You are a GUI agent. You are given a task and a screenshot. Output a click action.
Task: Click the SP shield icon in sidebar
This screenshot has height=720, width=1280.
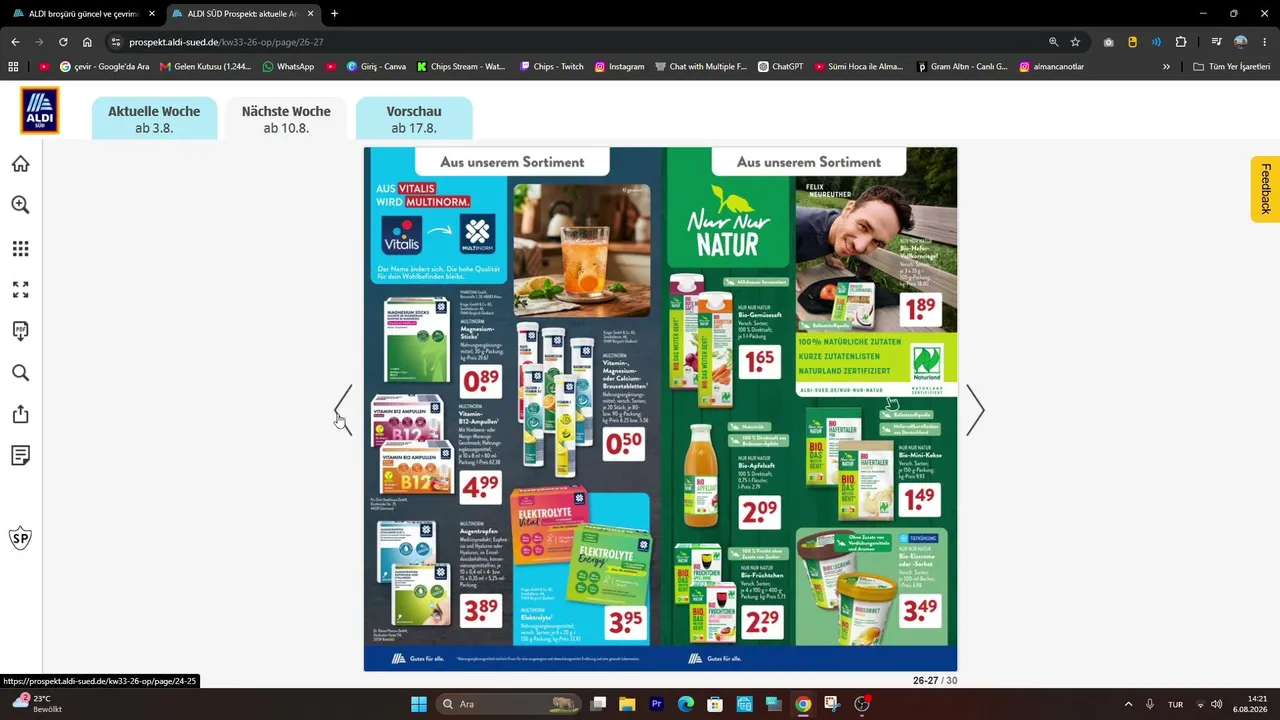20,539
